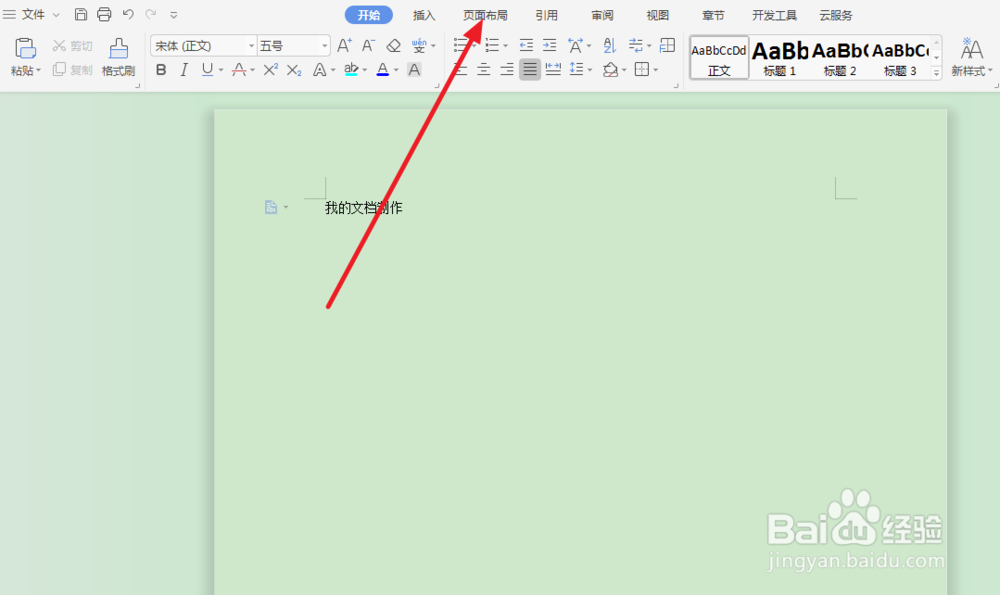The image size is (1000, 595).
Task: Toggle the active Justify alignment button
Action: click(529, 70)
